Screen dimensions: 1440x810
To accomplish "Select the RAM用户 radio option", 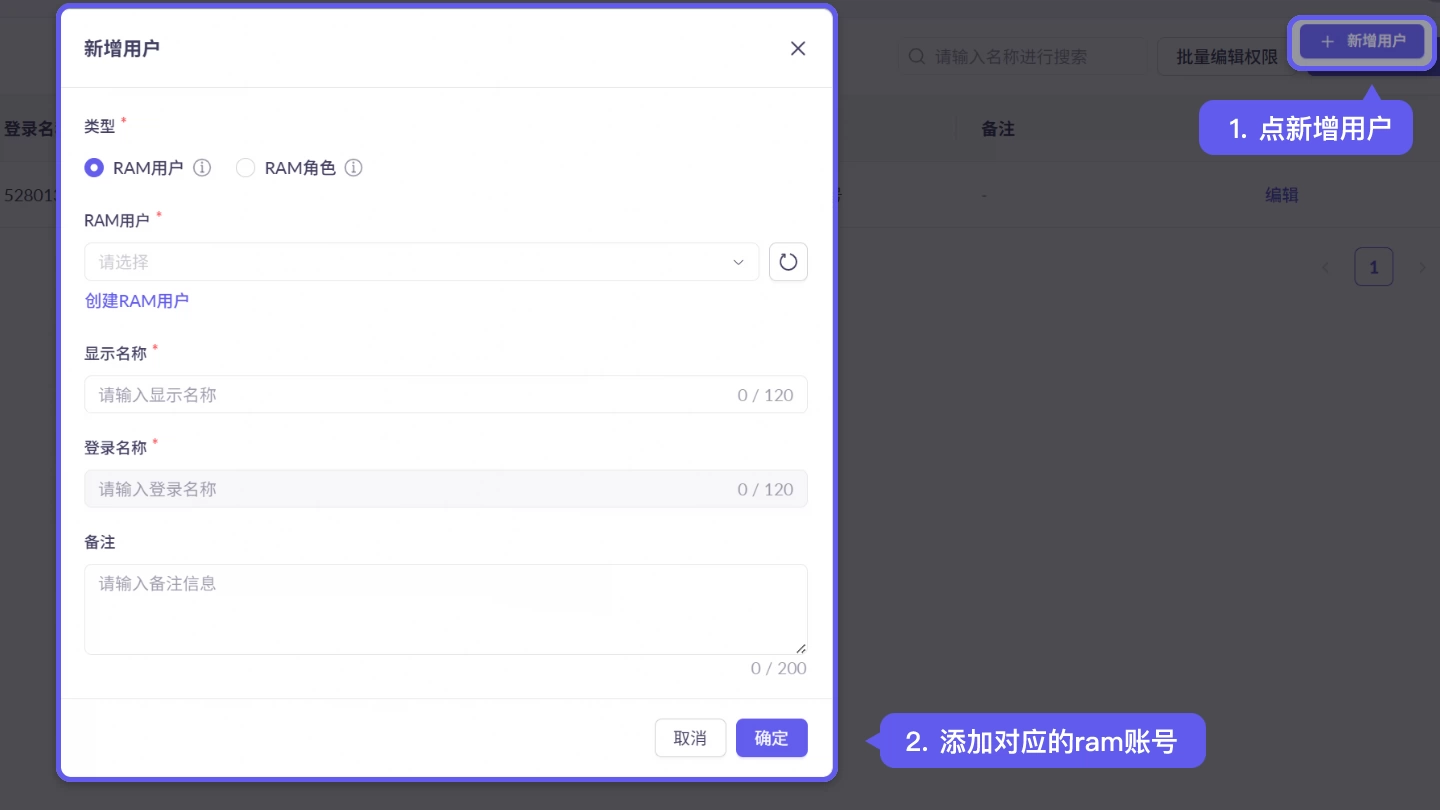I will click(x=94, y=168).
